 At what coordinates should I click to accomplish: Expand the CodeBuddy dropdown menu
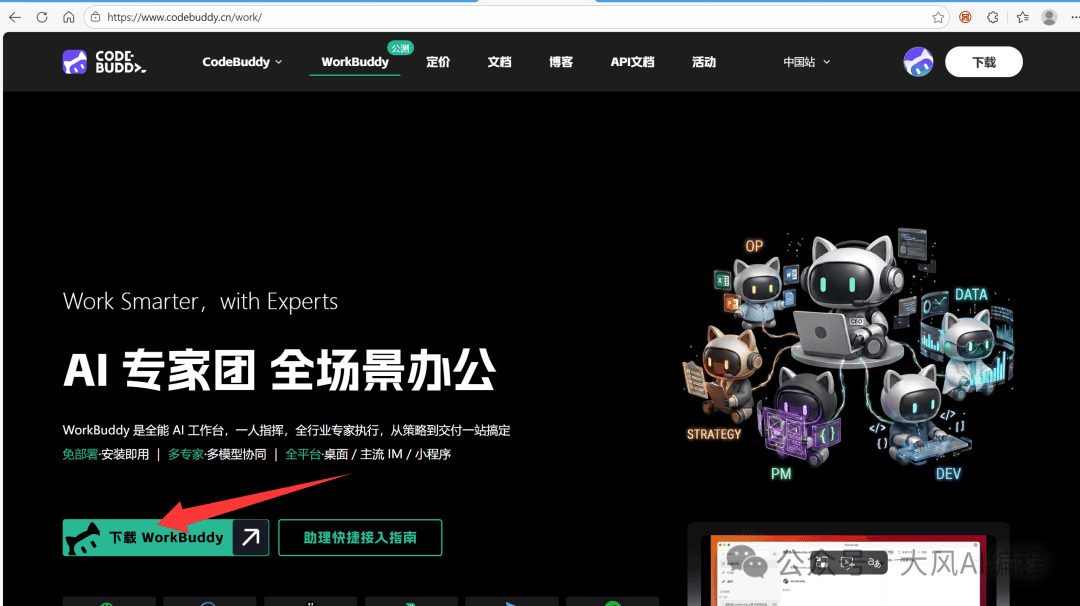click(x=242, y=62)
